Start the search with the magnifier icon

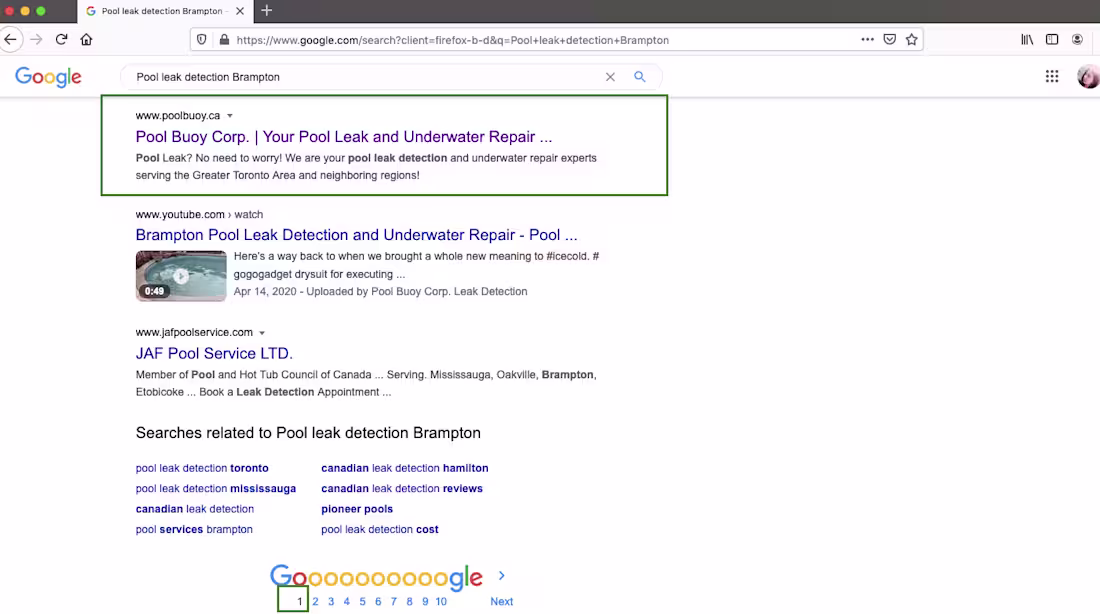639,76
